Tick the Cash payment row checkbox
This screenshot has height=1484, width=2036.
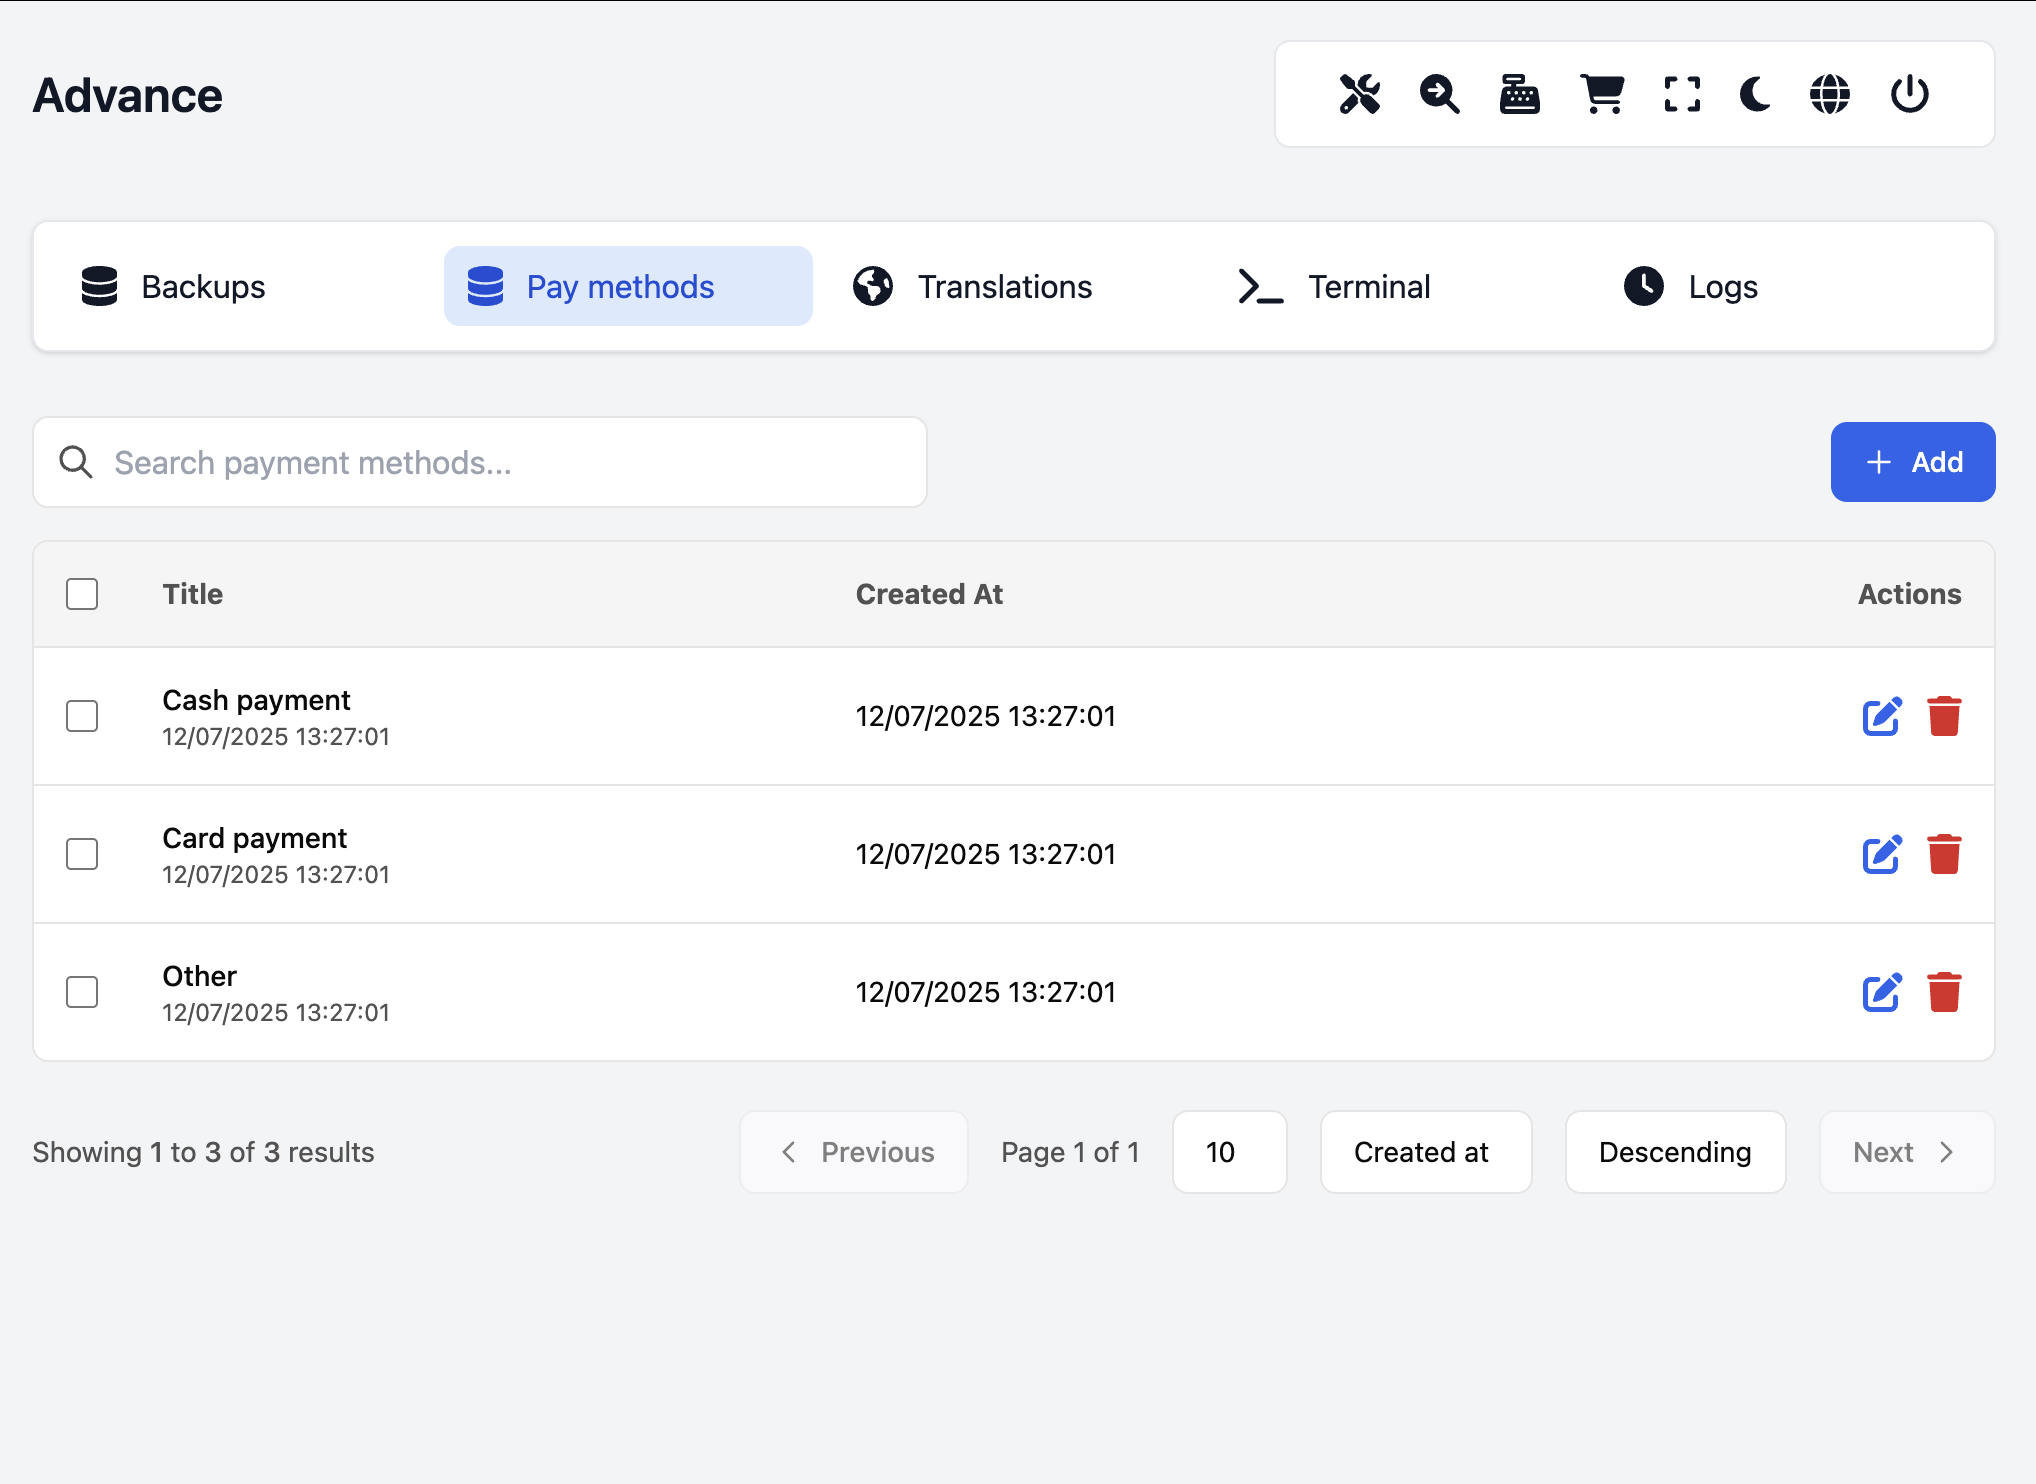(x=82, y=716)
